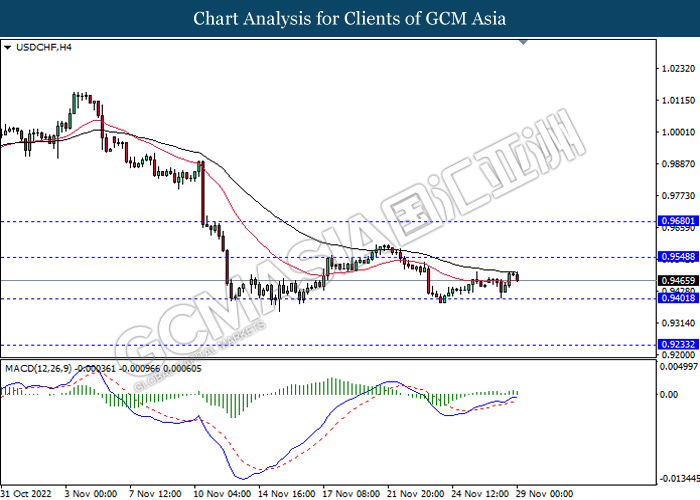Click the 17 Nov 08:00 time label
Screen dimensions: 700x500
coord(351,494)
